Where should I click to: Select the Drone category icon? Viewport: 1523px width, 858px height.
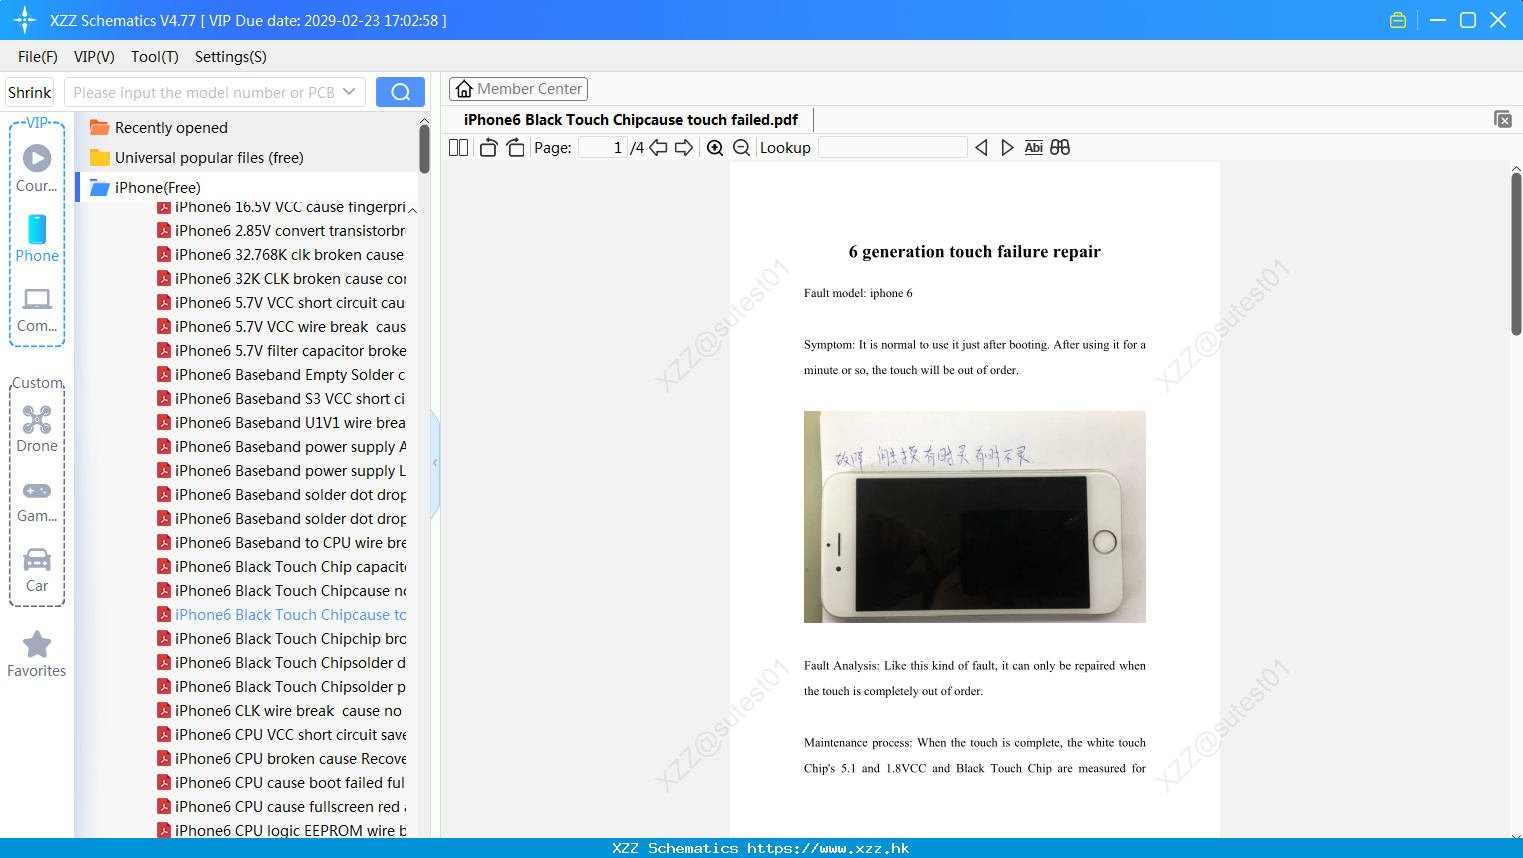click(x=37, y=429)
